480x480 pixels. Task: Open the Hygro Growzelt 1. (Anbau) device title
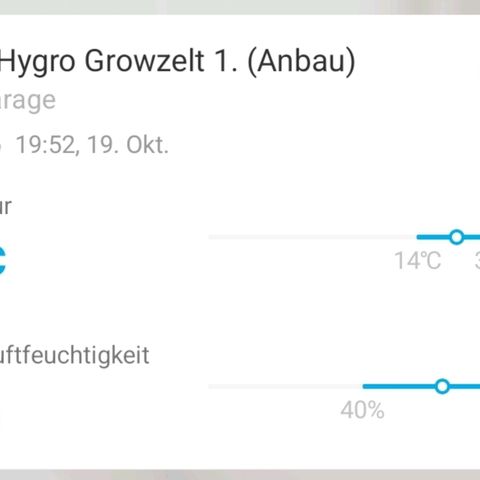click(x=178, y=62)
